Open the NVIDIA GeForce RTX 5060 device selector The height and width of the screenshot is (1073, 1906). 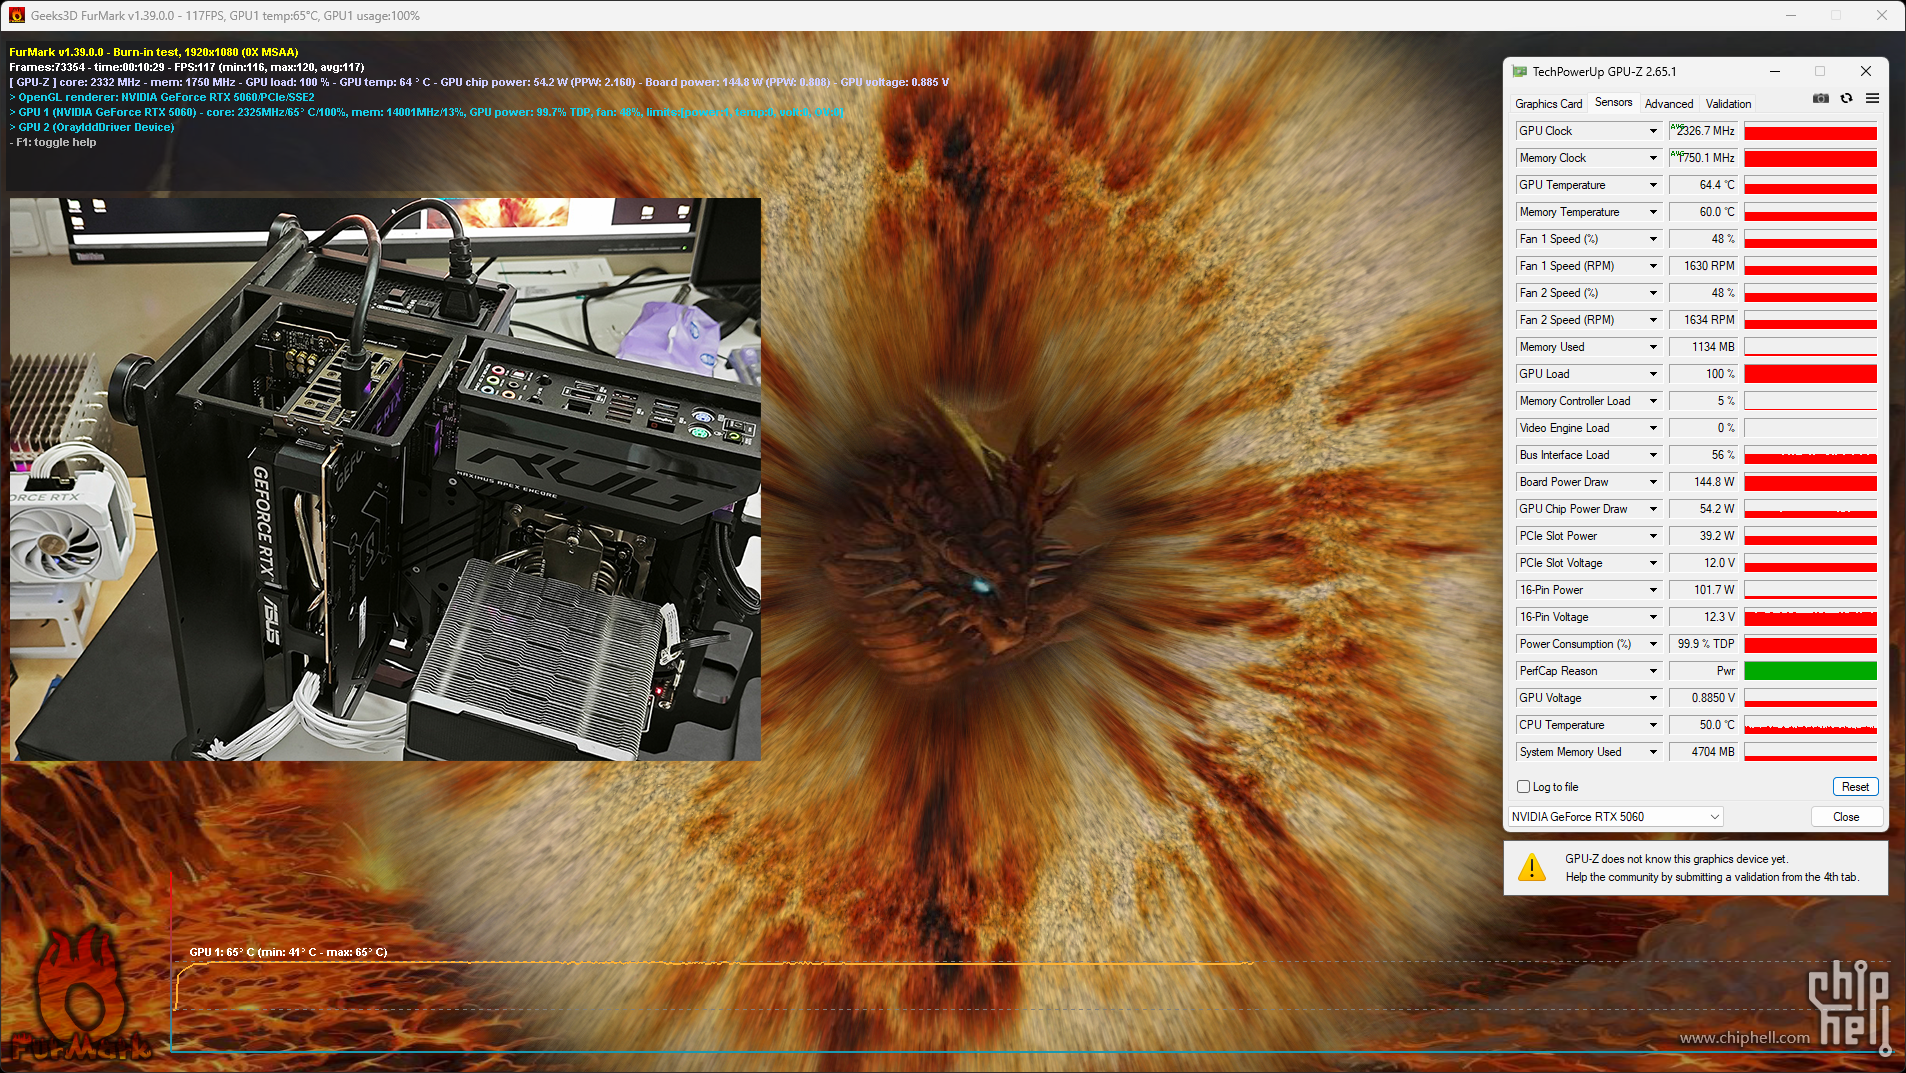(1615, 817)
